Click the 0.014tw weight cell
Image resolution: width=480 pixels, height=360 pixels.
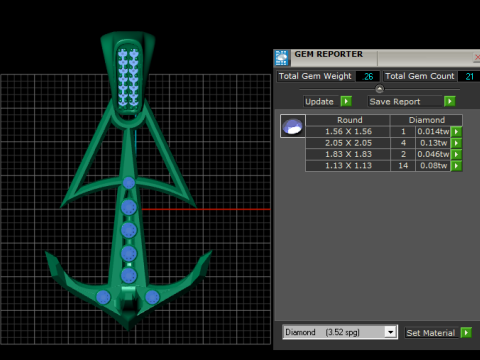[x=433, y=132]
